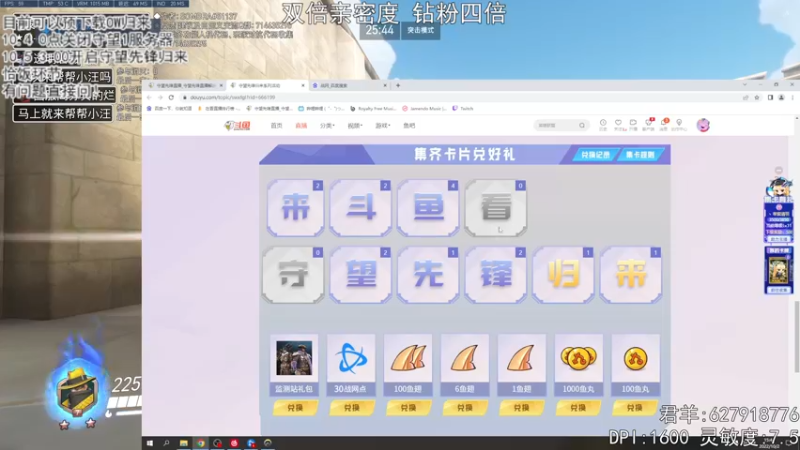This screenshot has width=800, height=450.
Task: Click the 1000鱼丸 coins prize icon
Action: click(x=578, y=358)
